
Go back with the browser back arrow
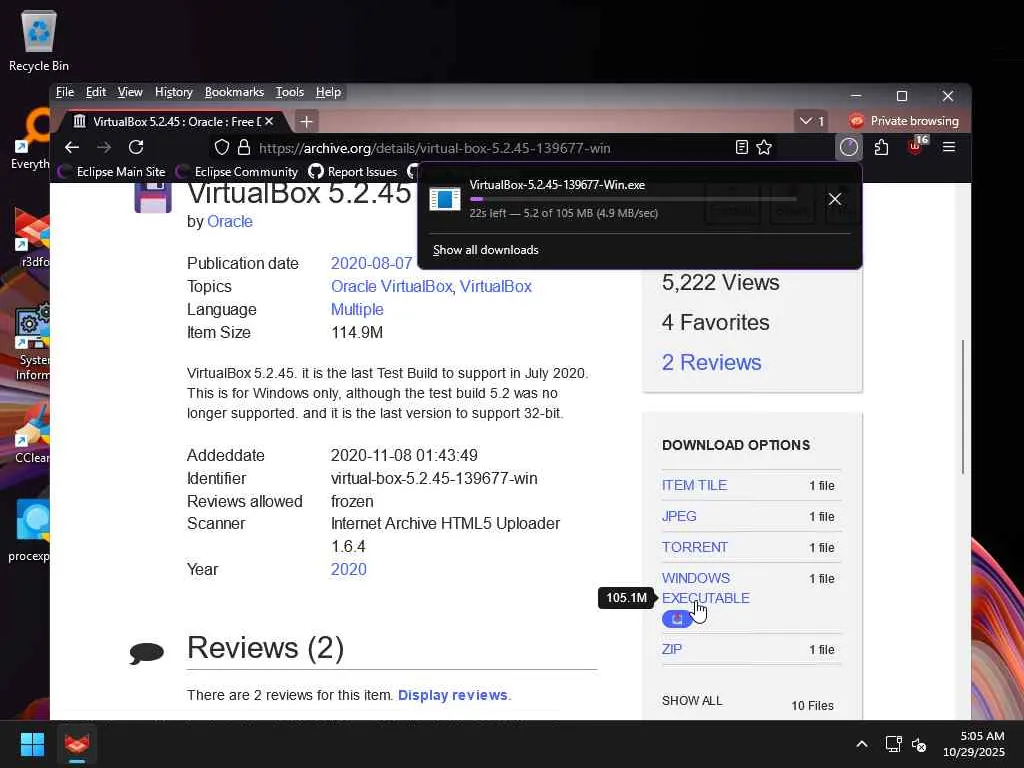[72, 148]
